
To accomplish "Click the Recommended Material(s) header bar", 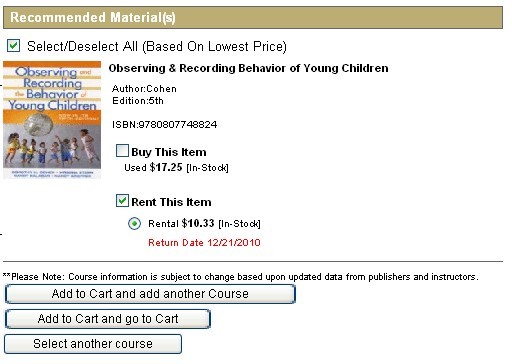I will point(253,17).
